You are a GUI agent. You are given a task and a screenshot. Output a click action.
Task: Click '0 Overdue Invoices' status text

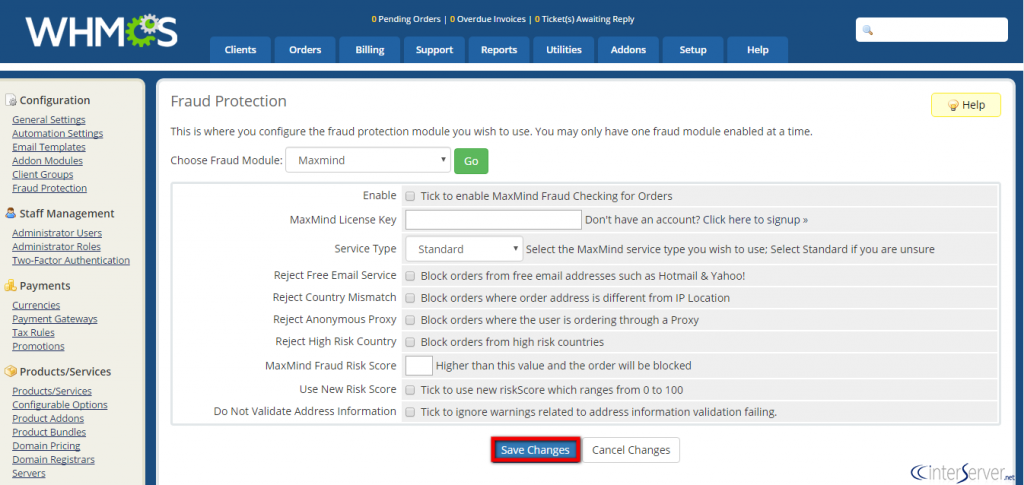[x=487, y=19]
